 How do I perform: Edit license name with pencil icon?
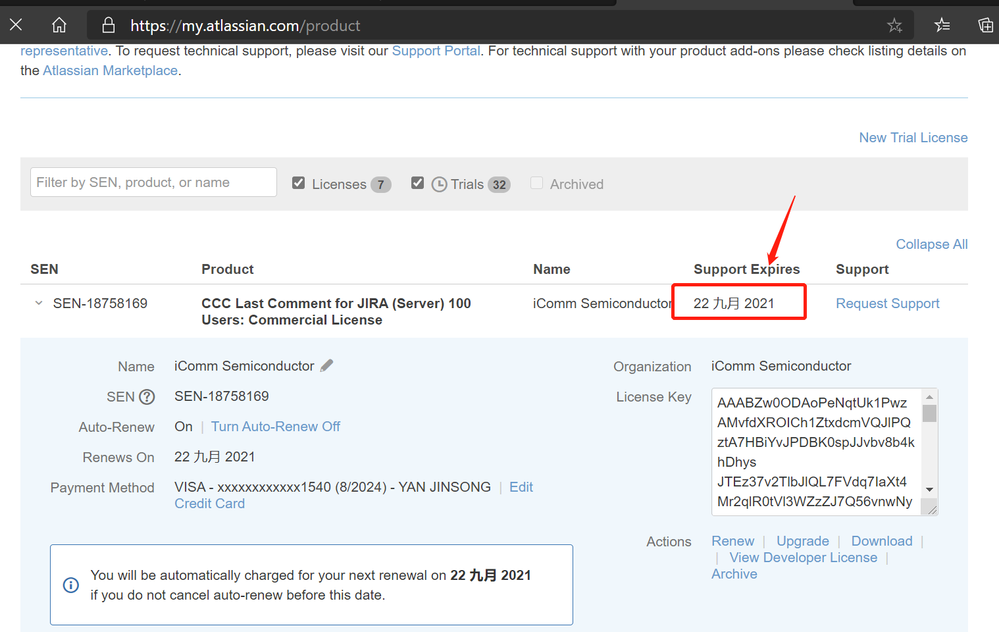[x=327, y=365]
